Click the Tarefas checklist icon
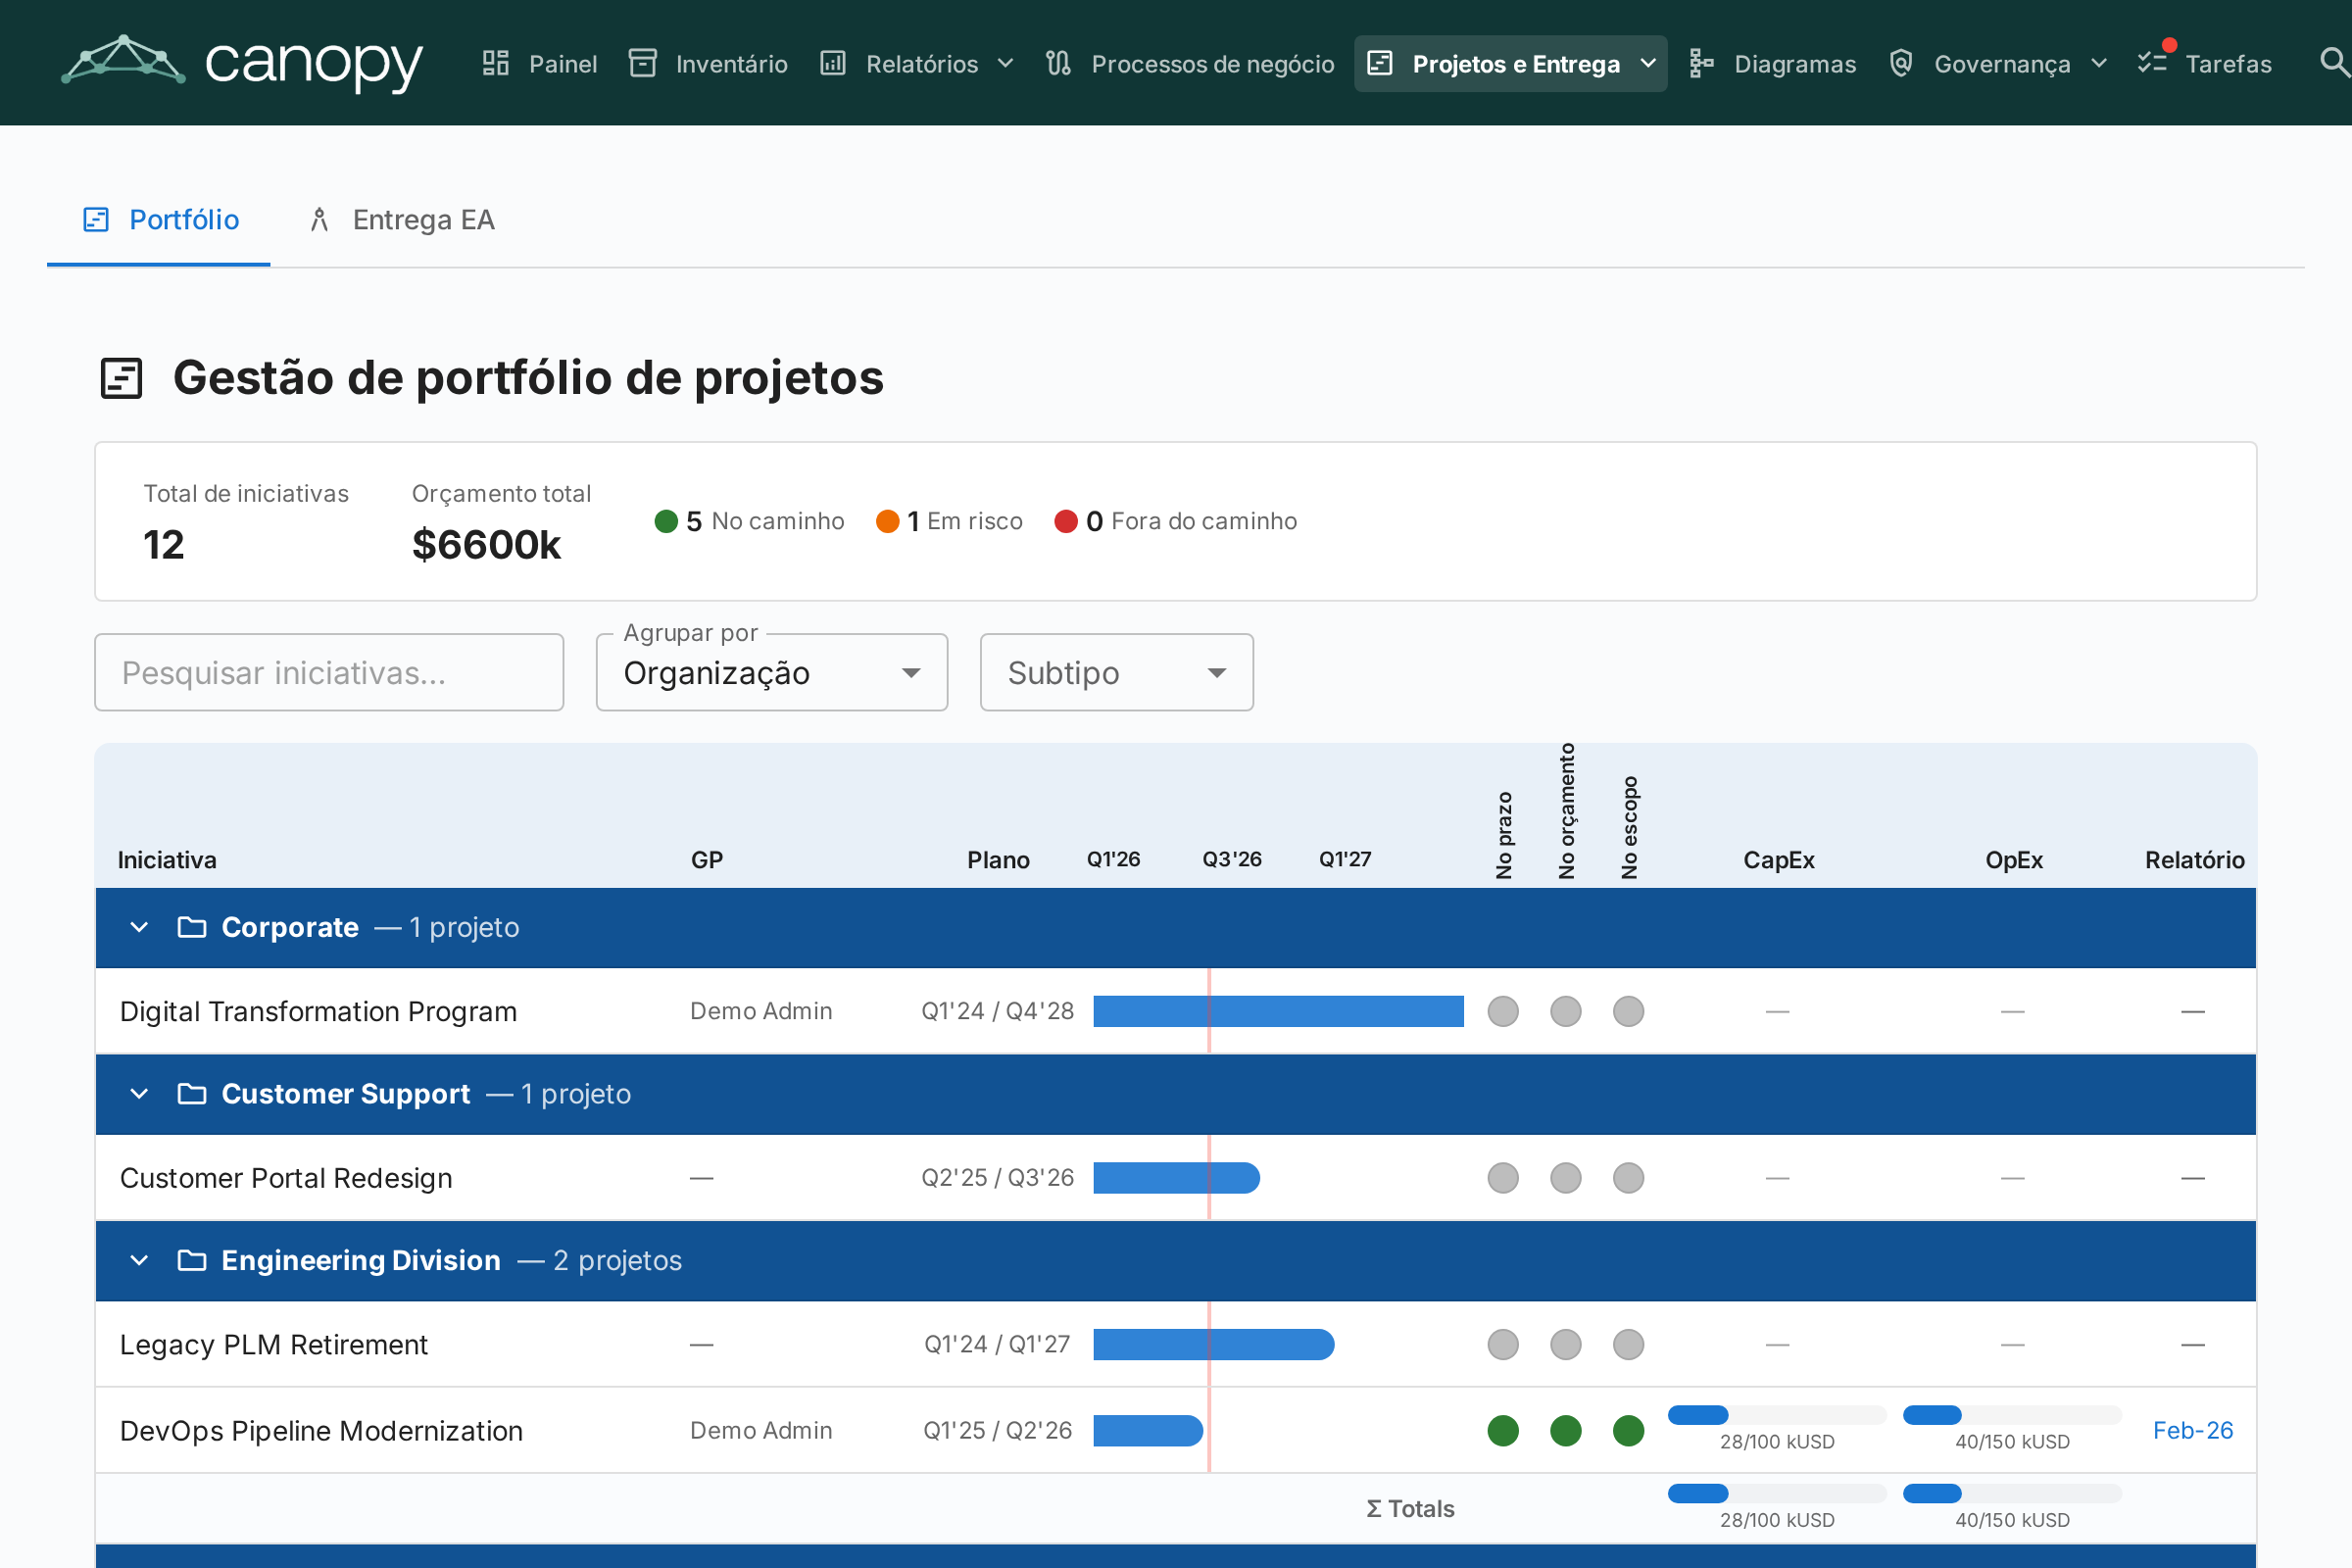 tap(2152, 64)
